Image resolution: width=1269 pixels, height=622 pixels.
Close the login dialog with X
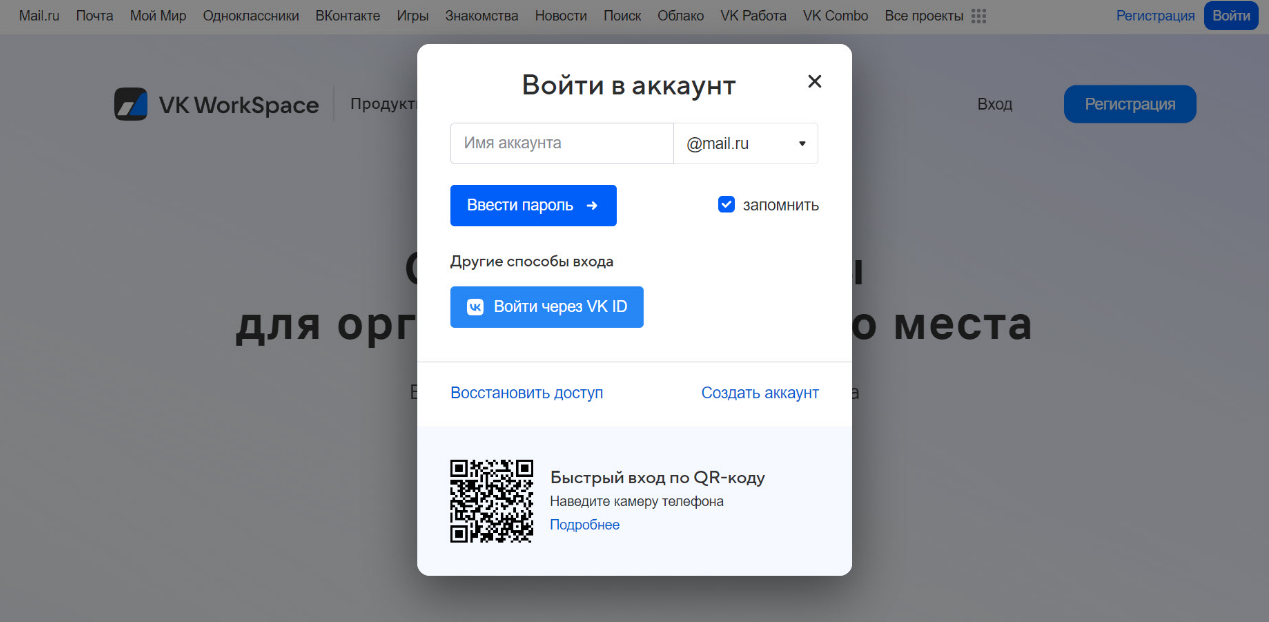point(814,82)
